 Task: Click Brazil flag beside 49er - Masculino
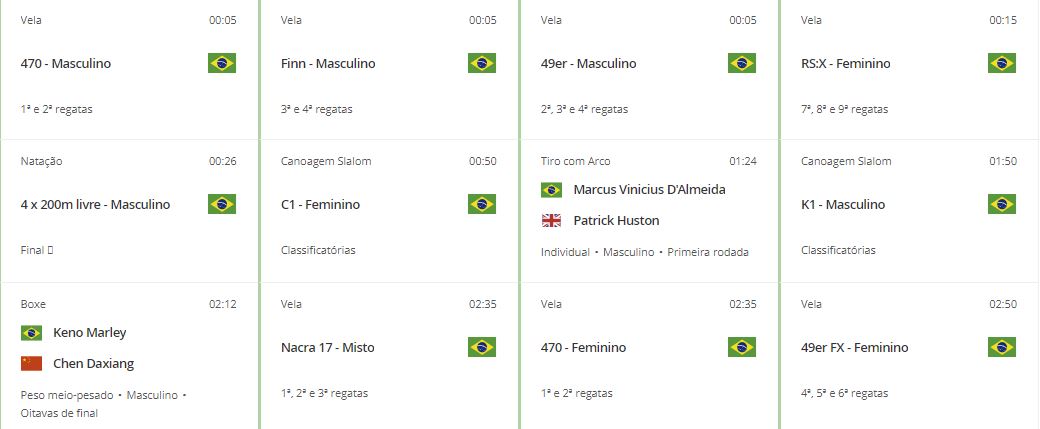742,63
